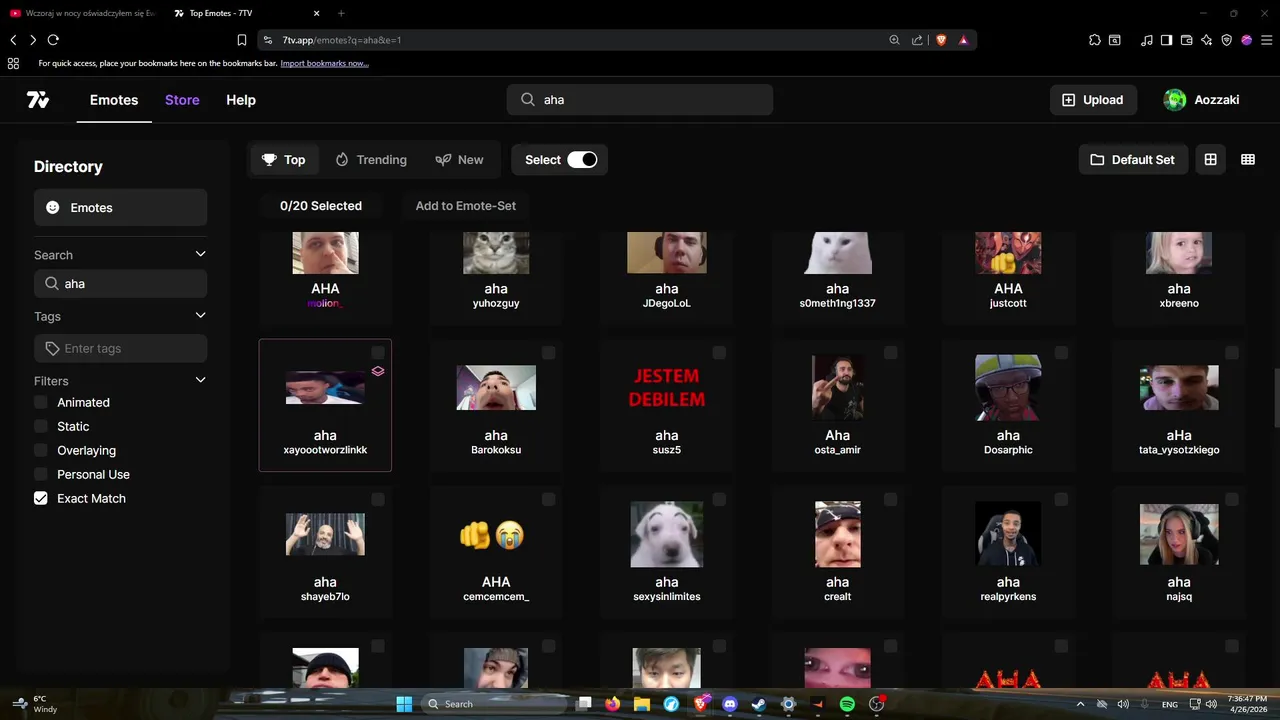Click the Add to Emote-Set button

(466, 206)
